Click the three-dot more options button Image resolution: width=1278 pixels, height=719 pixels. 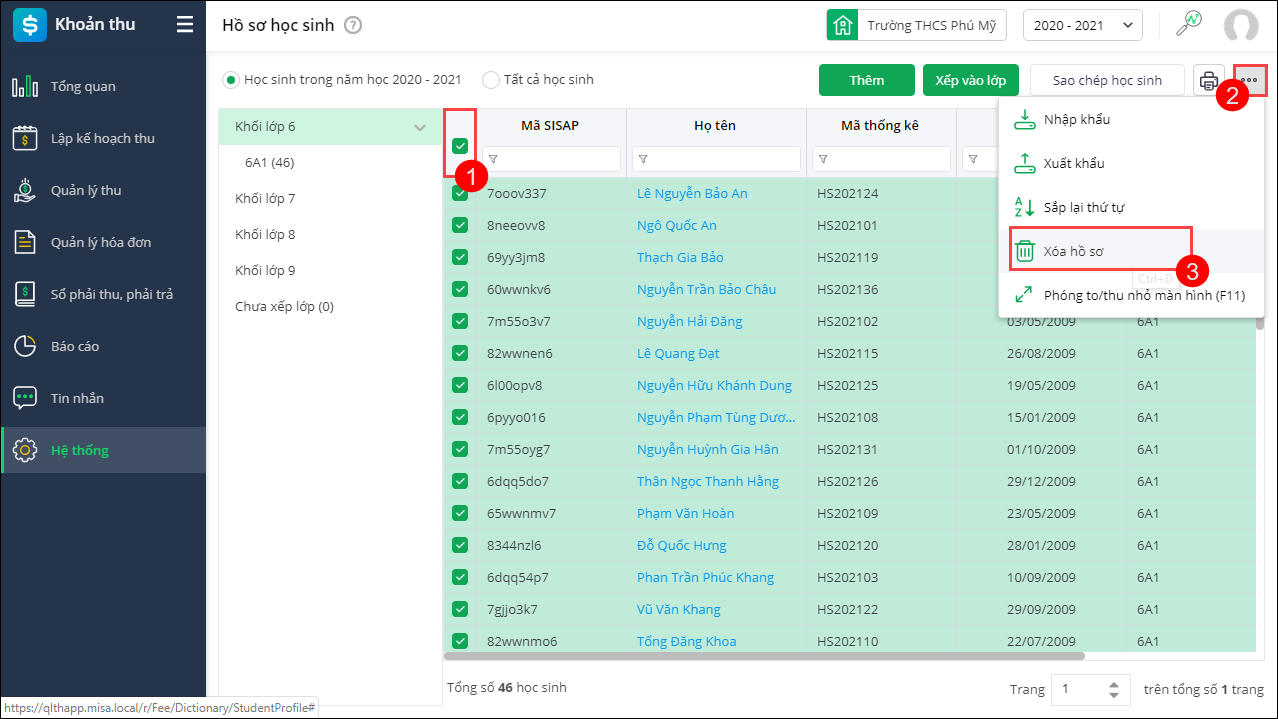click(1249, 80)
